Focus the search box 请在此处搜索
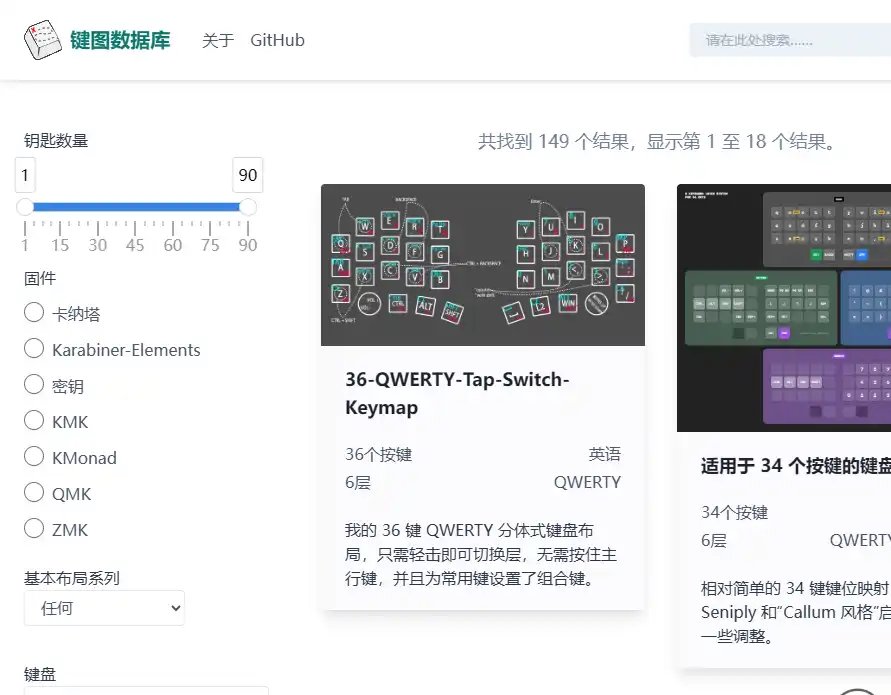Viewport: 891px width, 695px height. click(790, 40)
